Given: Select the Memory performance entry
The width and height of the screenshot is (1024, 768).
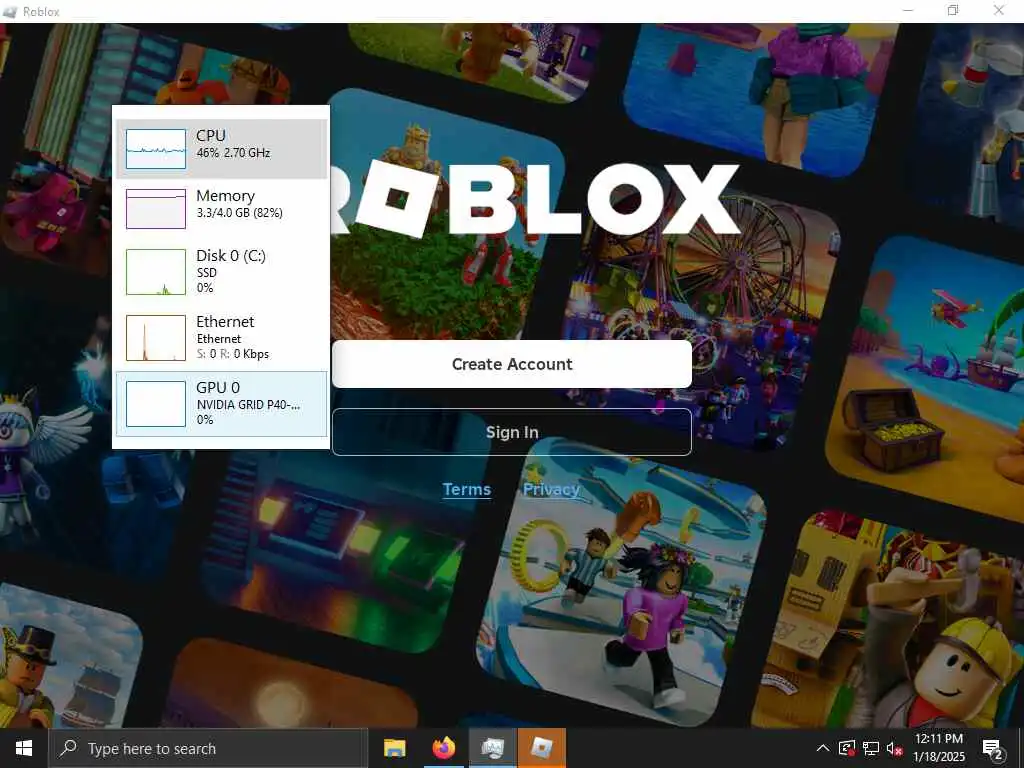Looking at the screenshot, I should tap(221, 208).
